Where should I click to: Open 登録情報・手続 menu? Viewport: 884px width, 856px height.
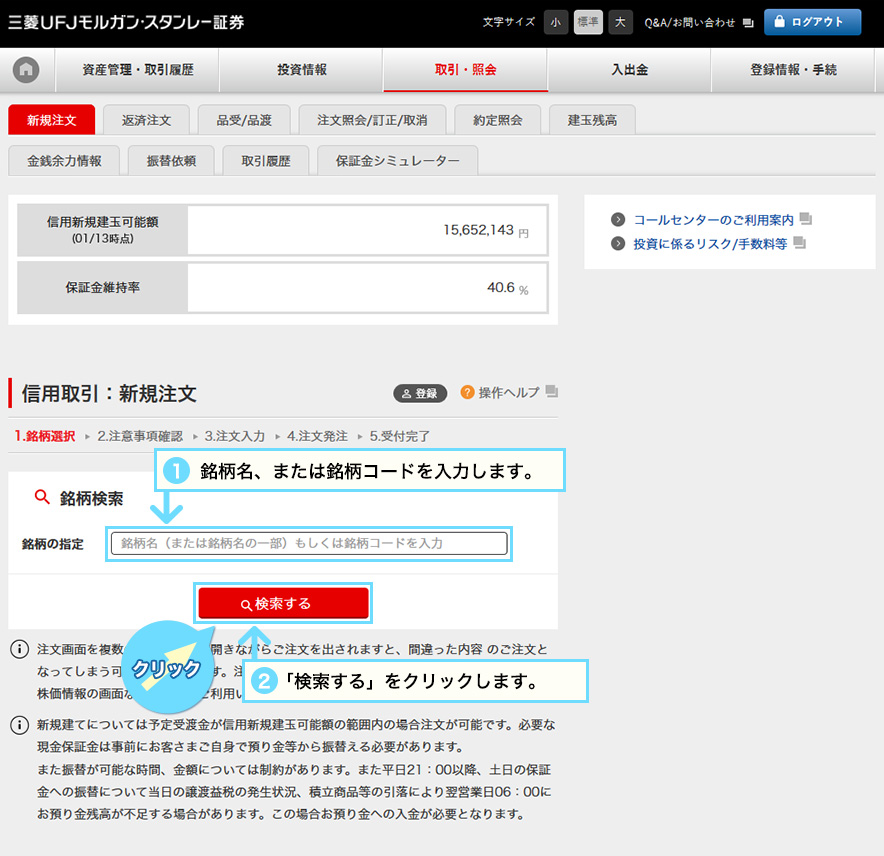click(793, 70)
